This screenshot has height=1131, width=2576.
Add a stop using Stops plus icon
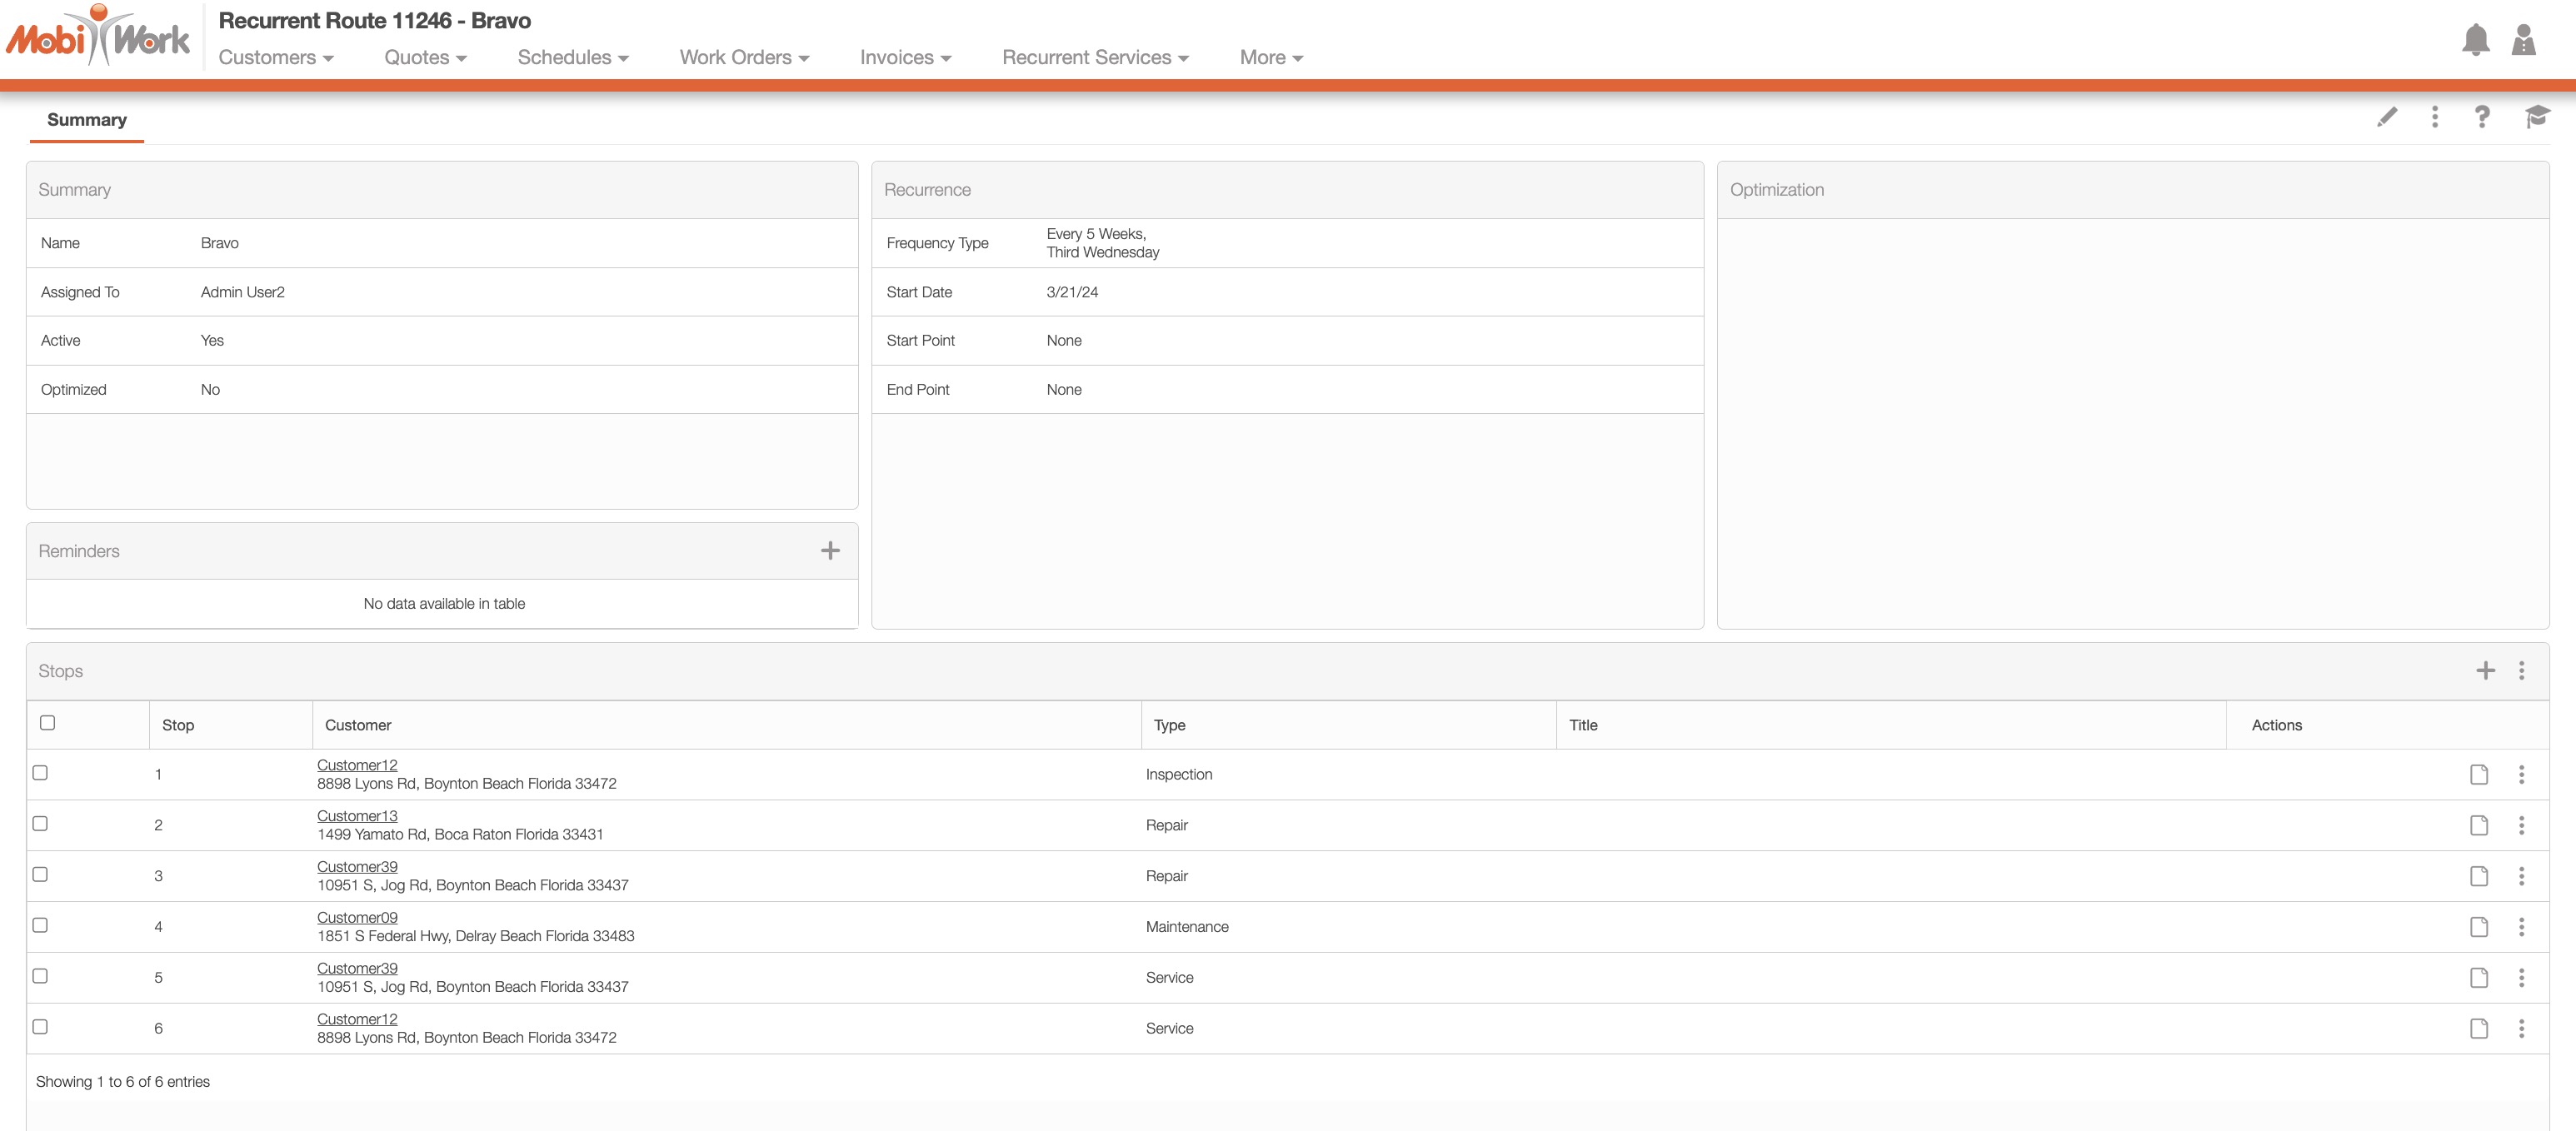[x=2485, y=671]
